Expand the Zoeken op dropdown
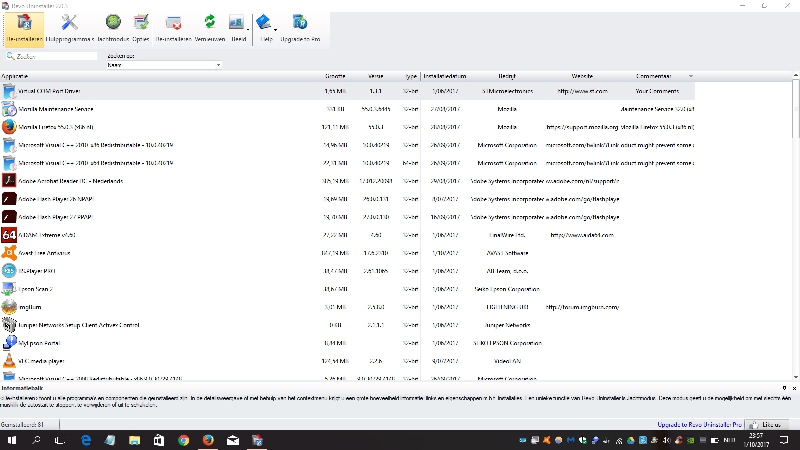 218,65
